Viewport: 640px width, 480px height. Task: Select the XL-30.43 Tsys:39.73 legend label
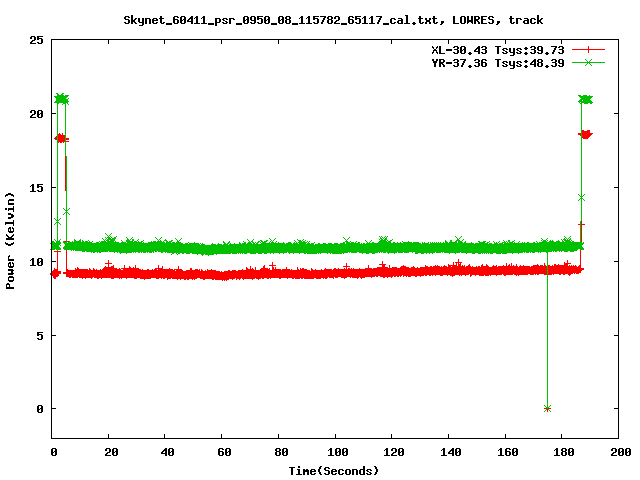click(498, 50)
